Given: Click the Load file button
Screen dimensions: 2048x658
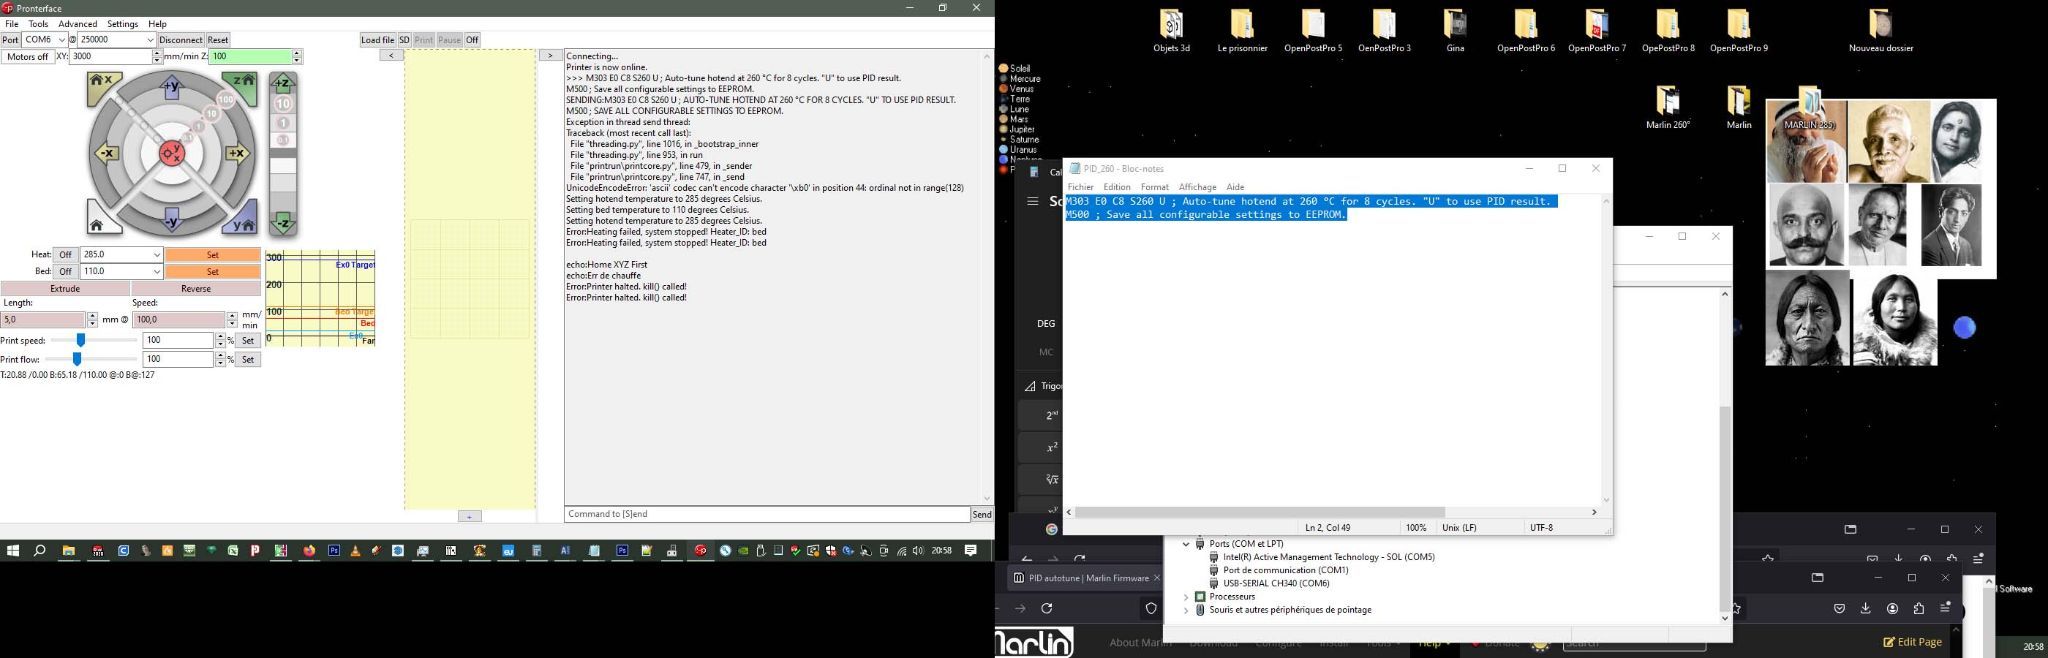Looking at the screenshot, I should coord(378,40).
